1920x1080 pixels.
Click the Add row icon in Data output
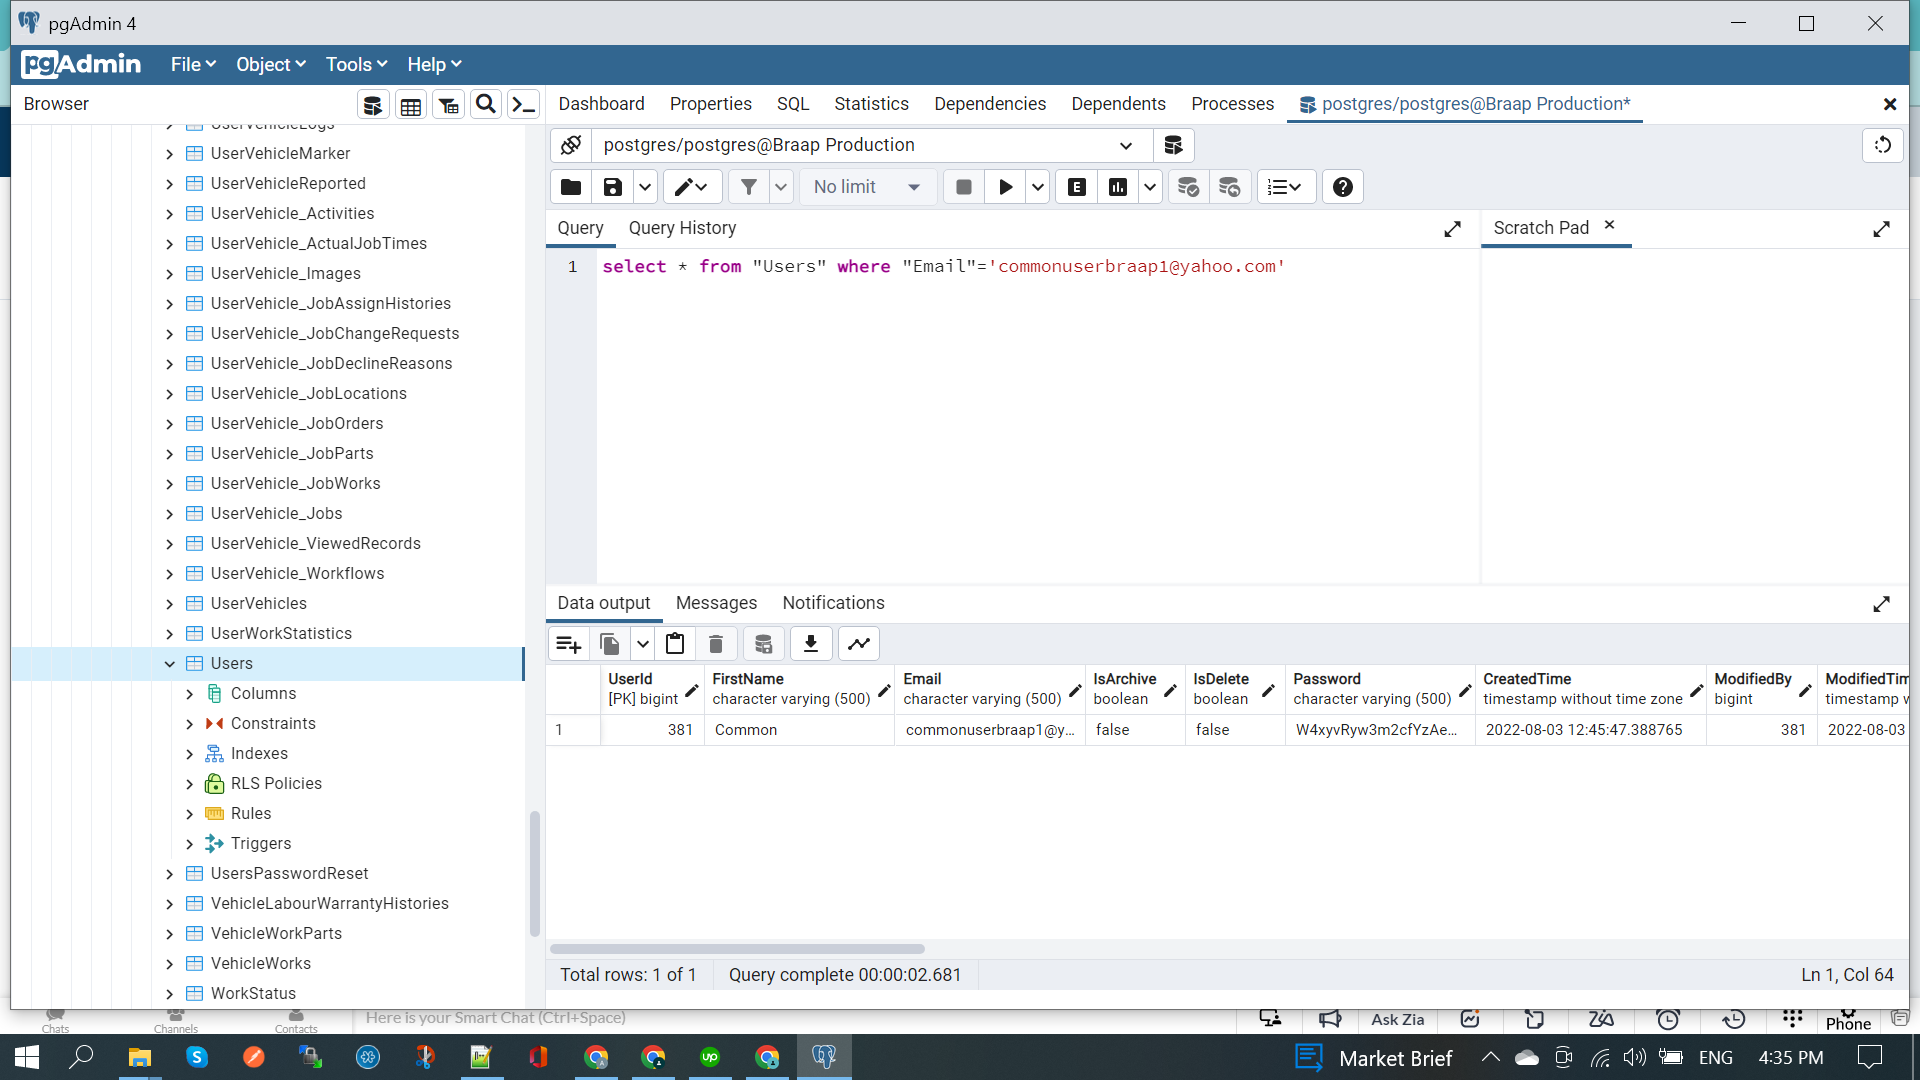tap(569, 644)
